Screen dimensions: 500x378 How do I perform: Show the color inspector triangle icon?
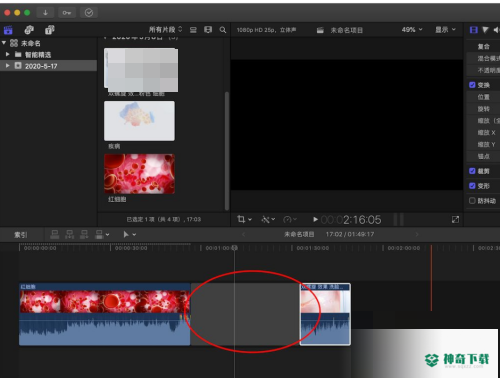(x=485, y=30)
